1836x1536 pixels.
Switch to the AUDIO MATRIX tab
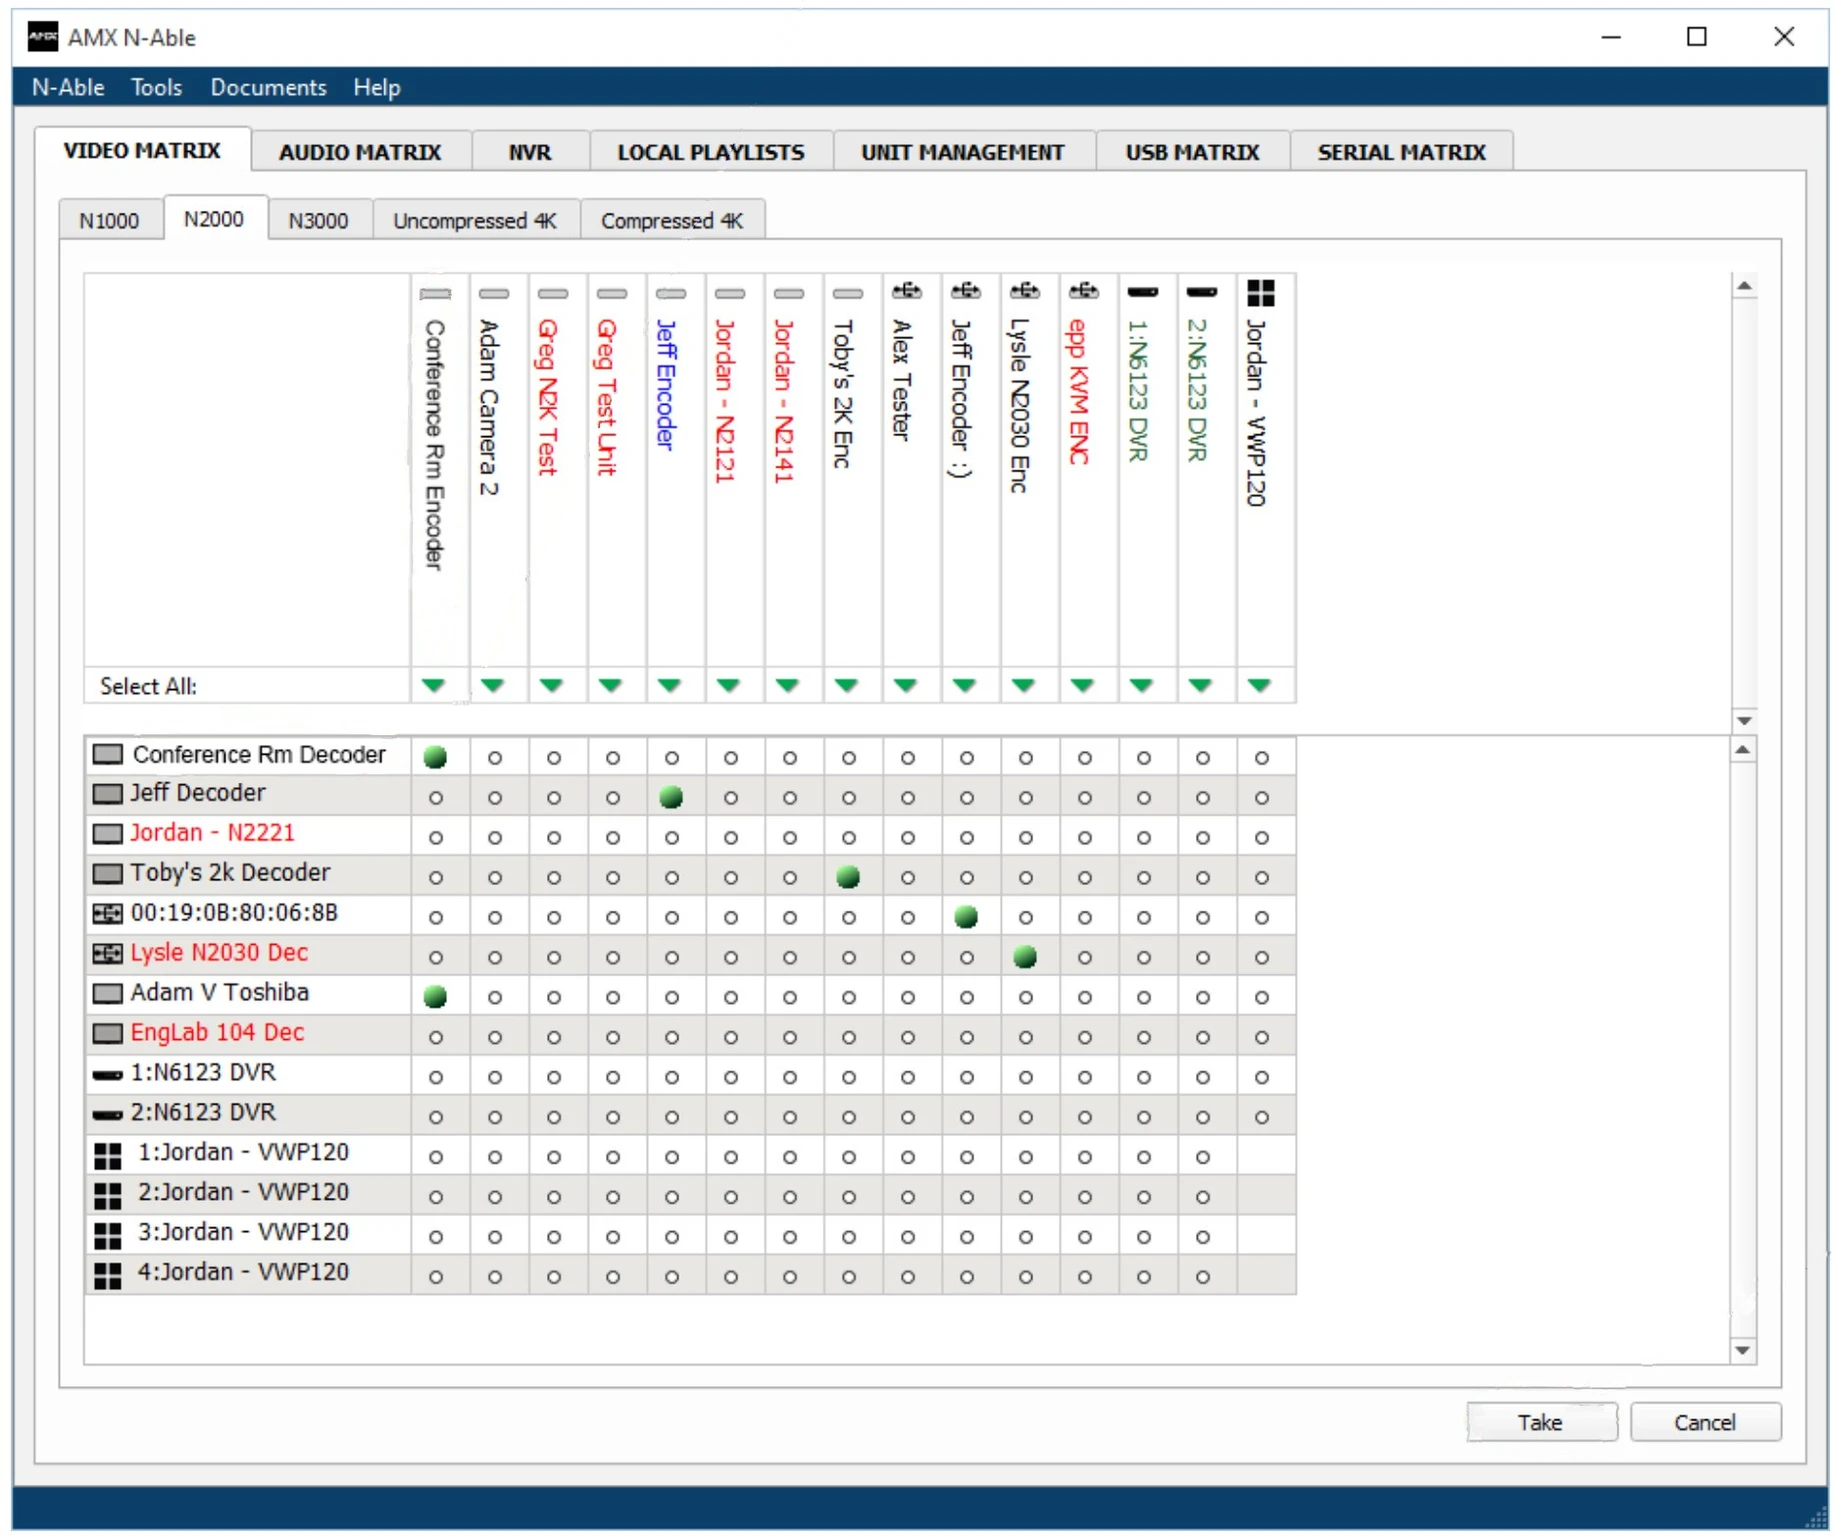(x=359, y=152)
